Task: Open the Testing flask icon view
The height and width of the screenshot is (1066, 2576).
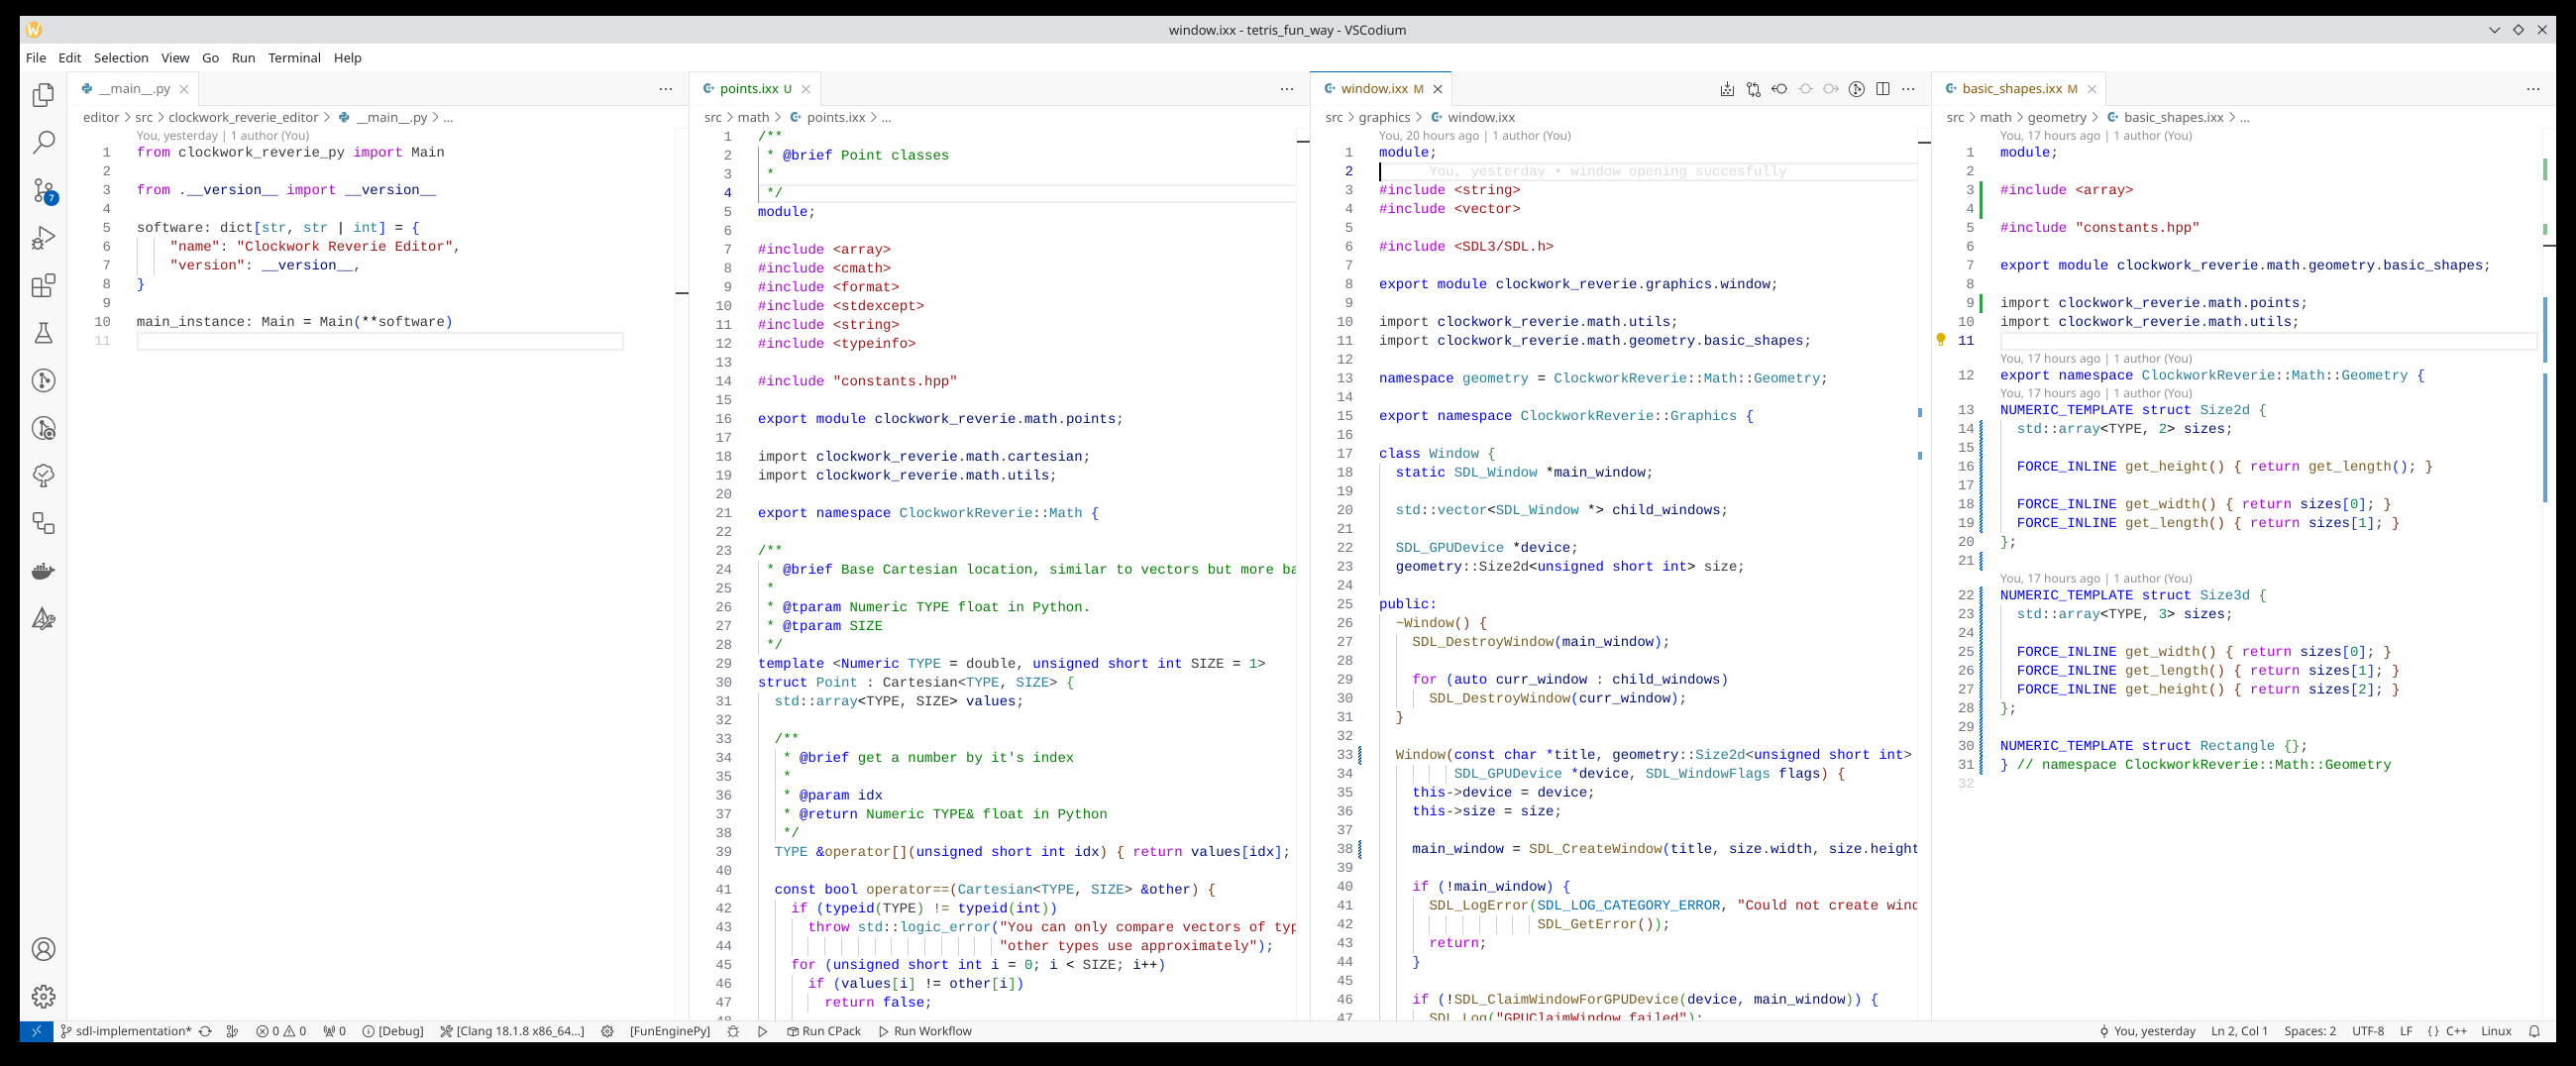Action: point(43,333)
